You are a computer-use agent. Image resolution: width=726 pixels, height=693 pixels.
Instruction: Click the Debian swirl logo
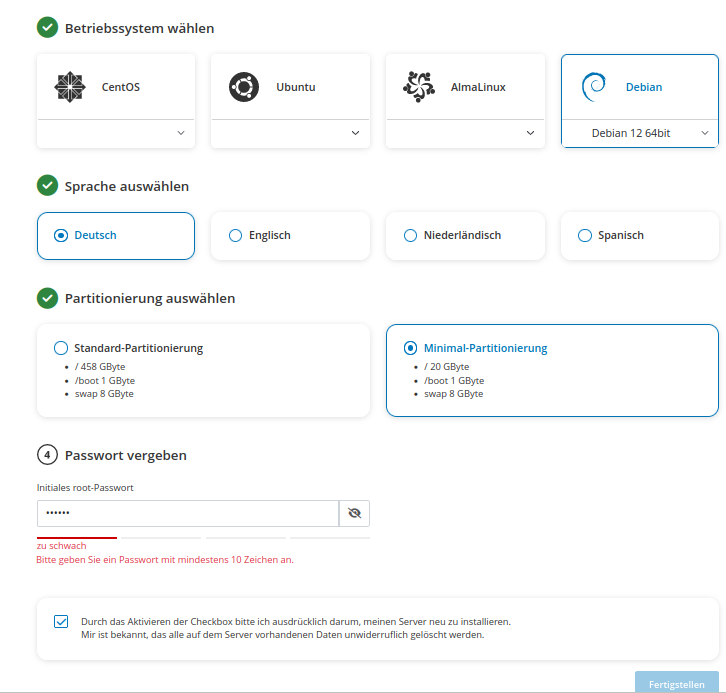[594, 87]
